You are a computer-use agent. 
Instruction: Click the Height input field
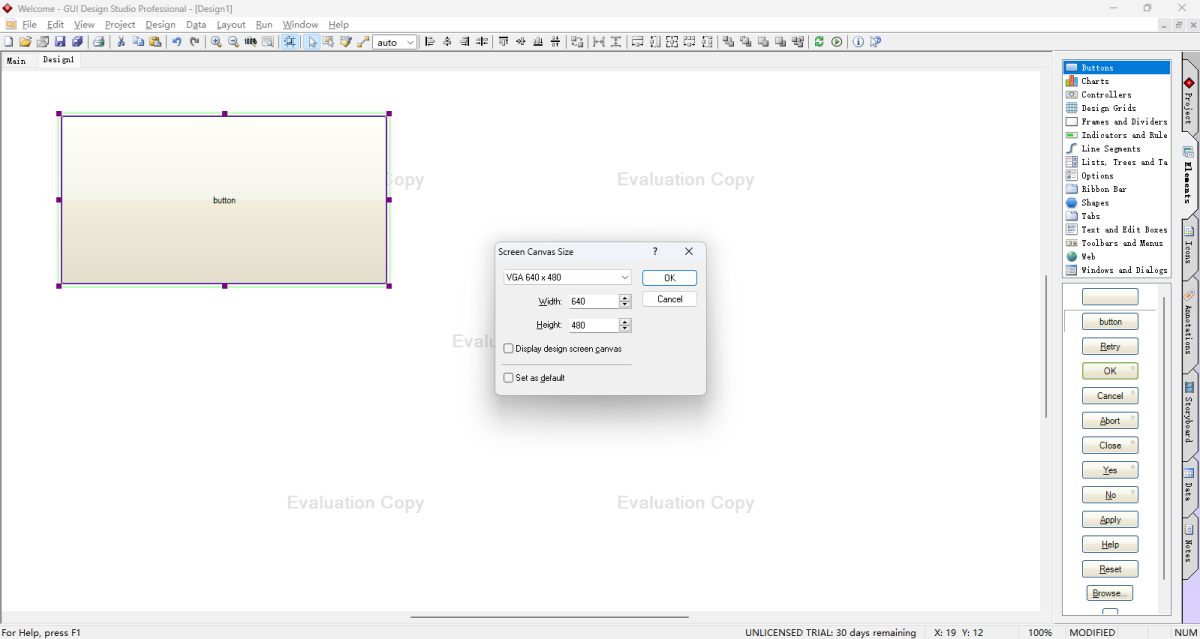593,325
